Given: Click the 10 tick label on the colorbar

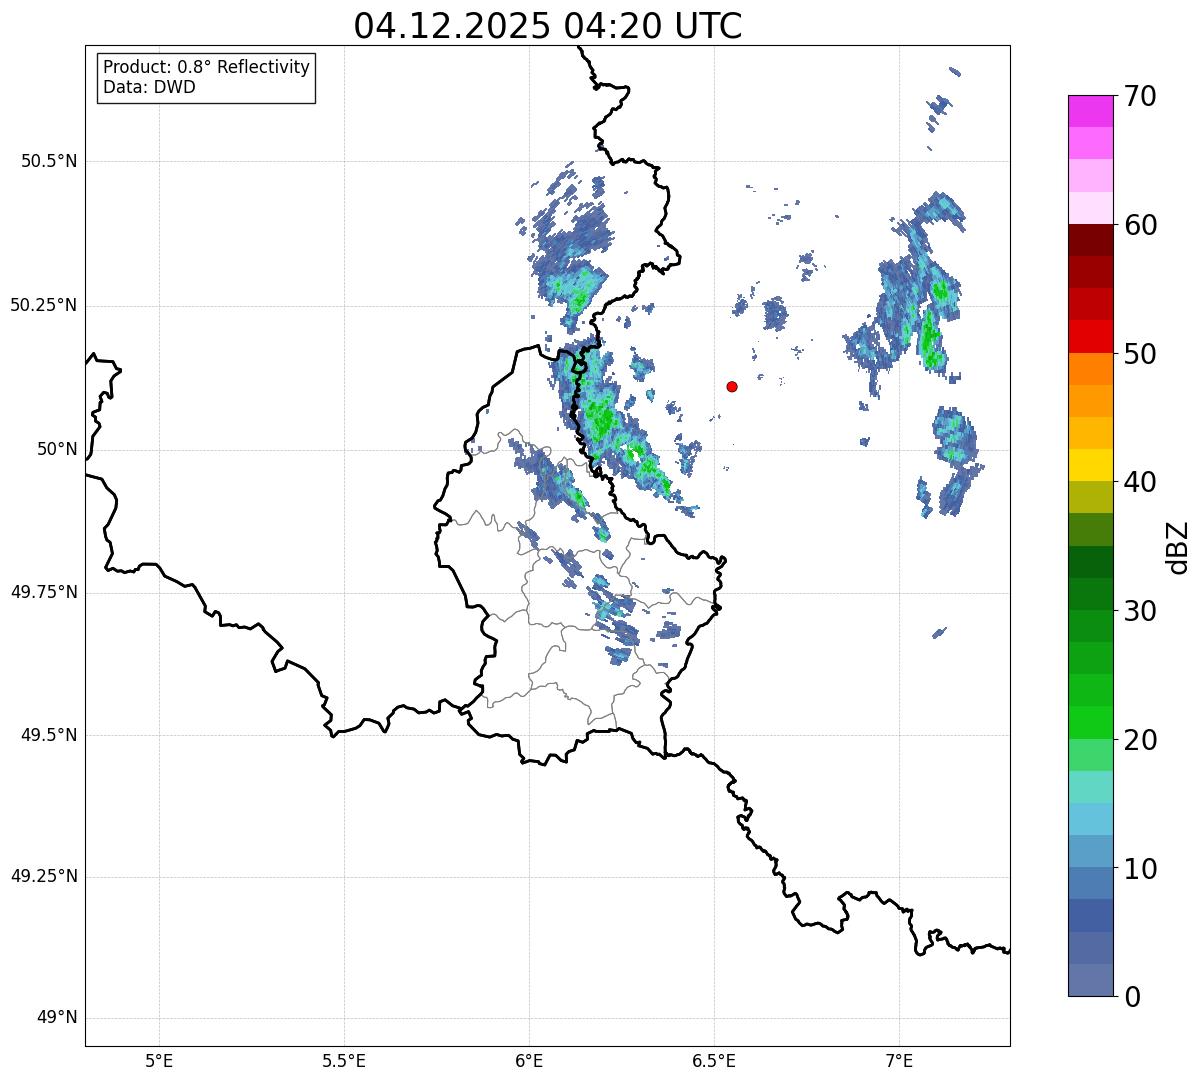Looking at the screenshot, I should click(x=1140, y=869).
